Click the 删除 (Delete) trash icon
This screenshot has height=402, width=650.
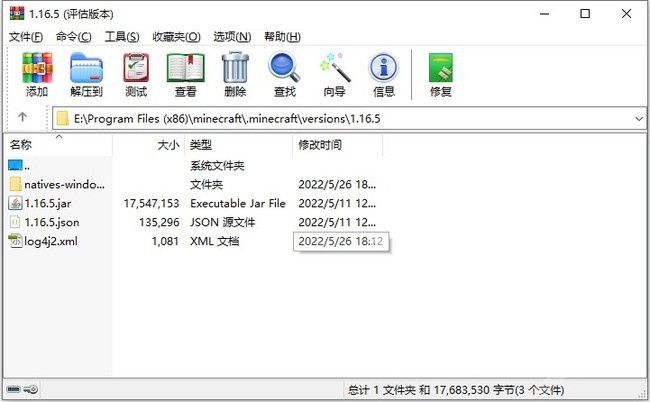click(x=235, y=75)
